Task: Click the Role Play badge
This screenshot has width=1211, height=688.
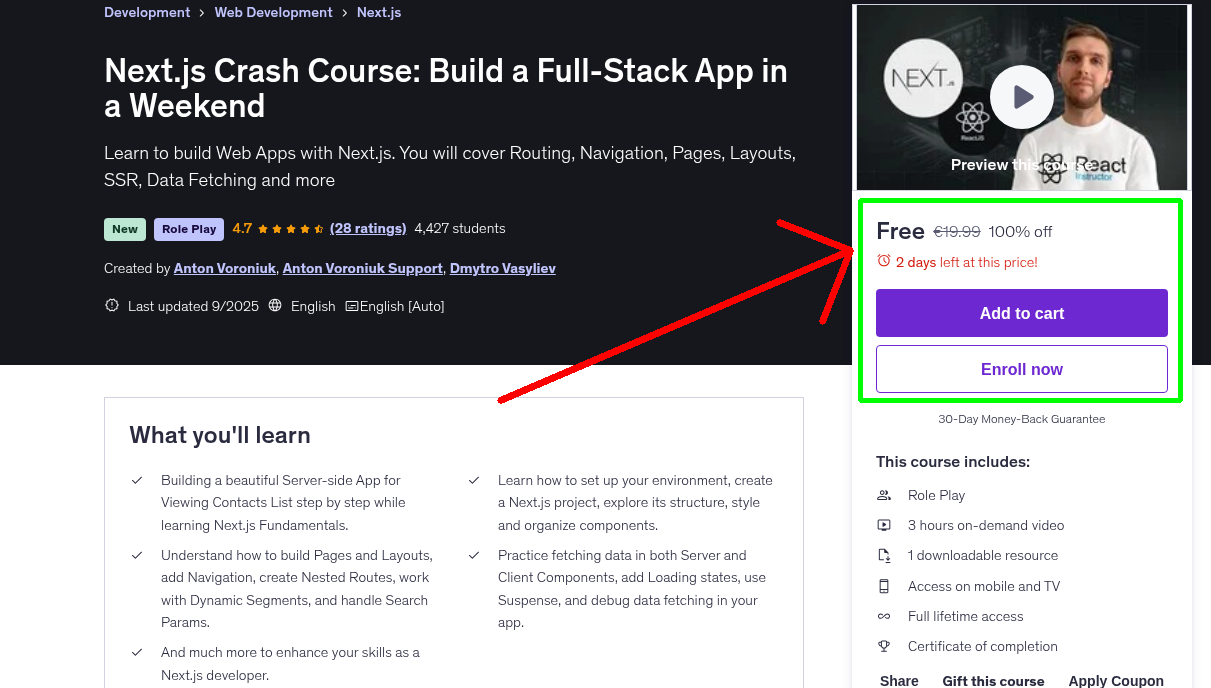Action: click(x=189, y=229)
